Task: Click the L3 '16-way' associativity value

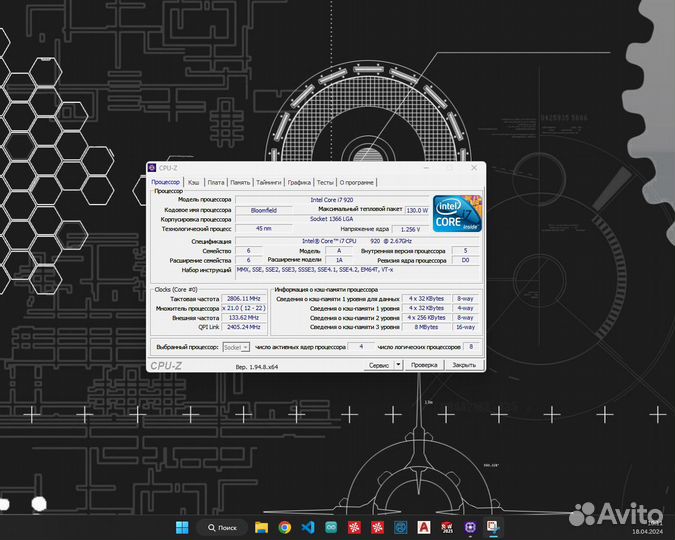Action: click(465, 327)
